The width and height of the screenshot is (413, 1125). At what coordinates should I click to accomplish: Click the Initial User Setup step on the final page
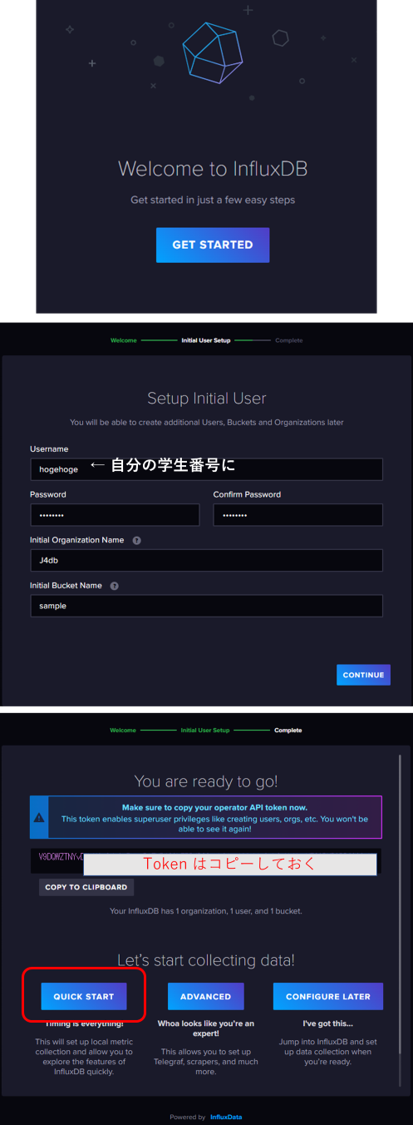pos(205,730)
